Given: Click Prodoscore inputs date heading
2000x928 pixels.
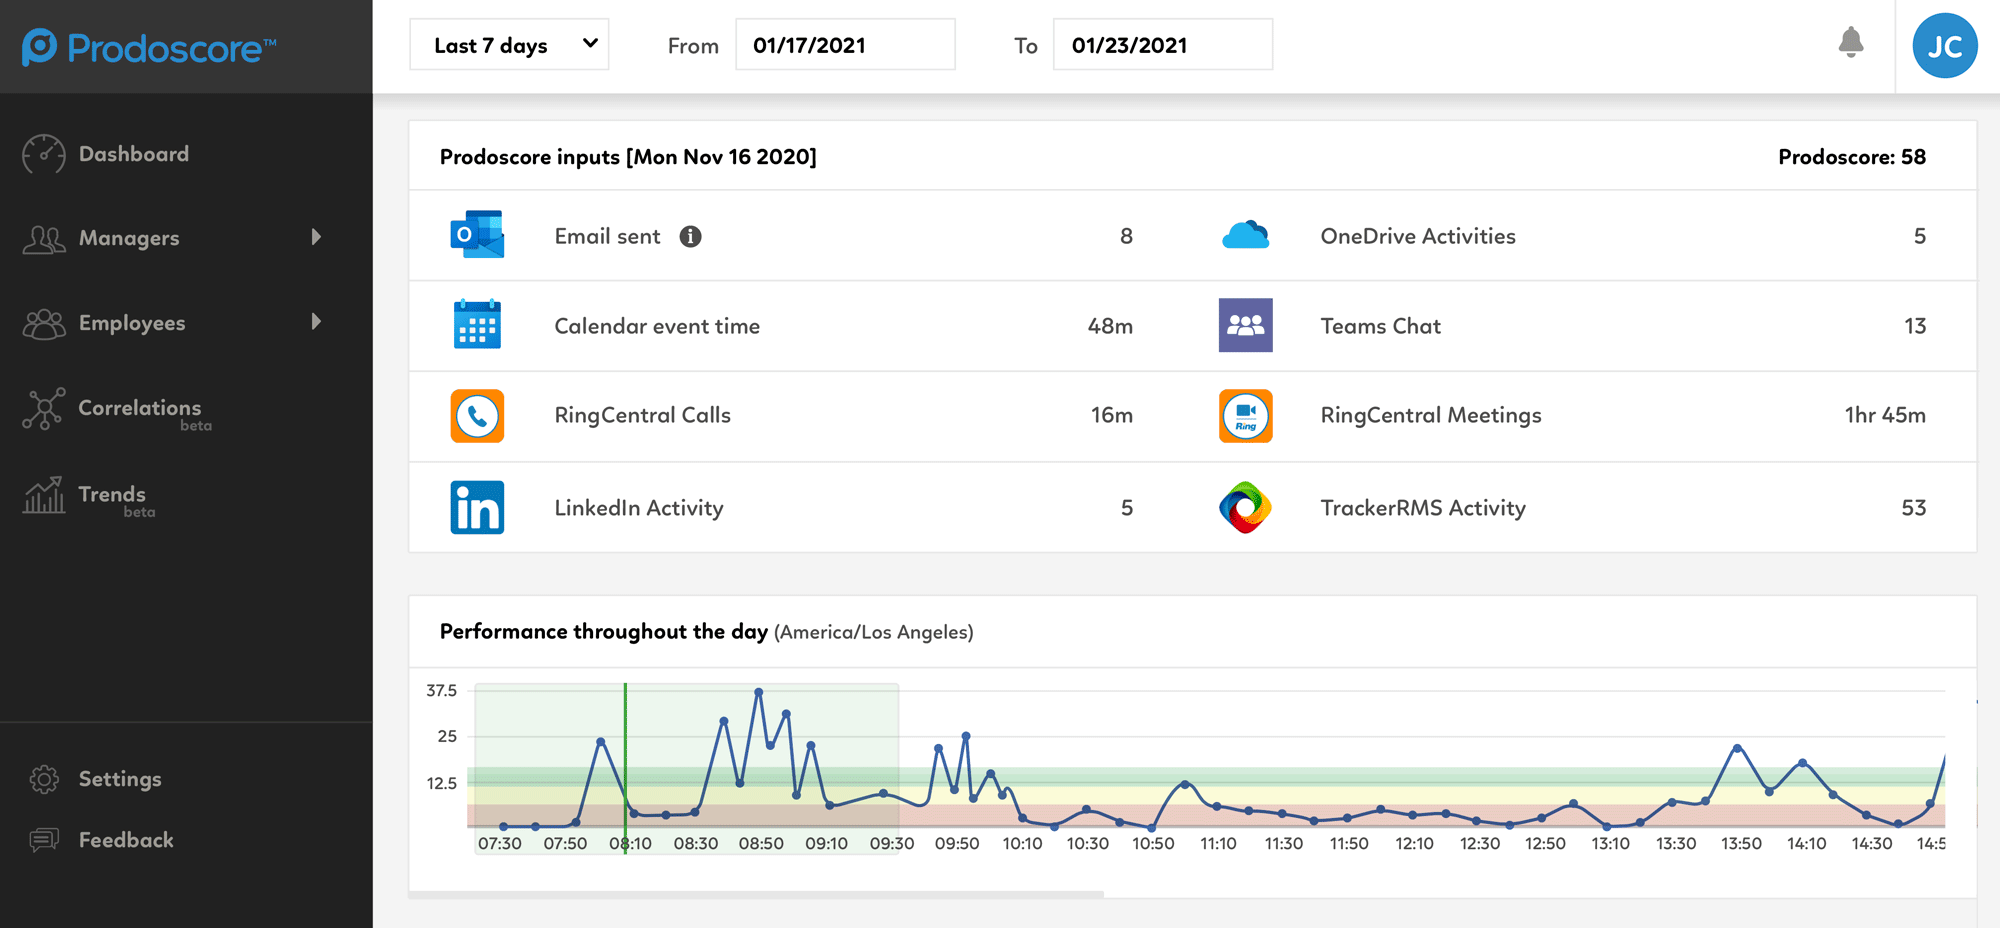Looking at the screenshot, I should click(628, 157).
